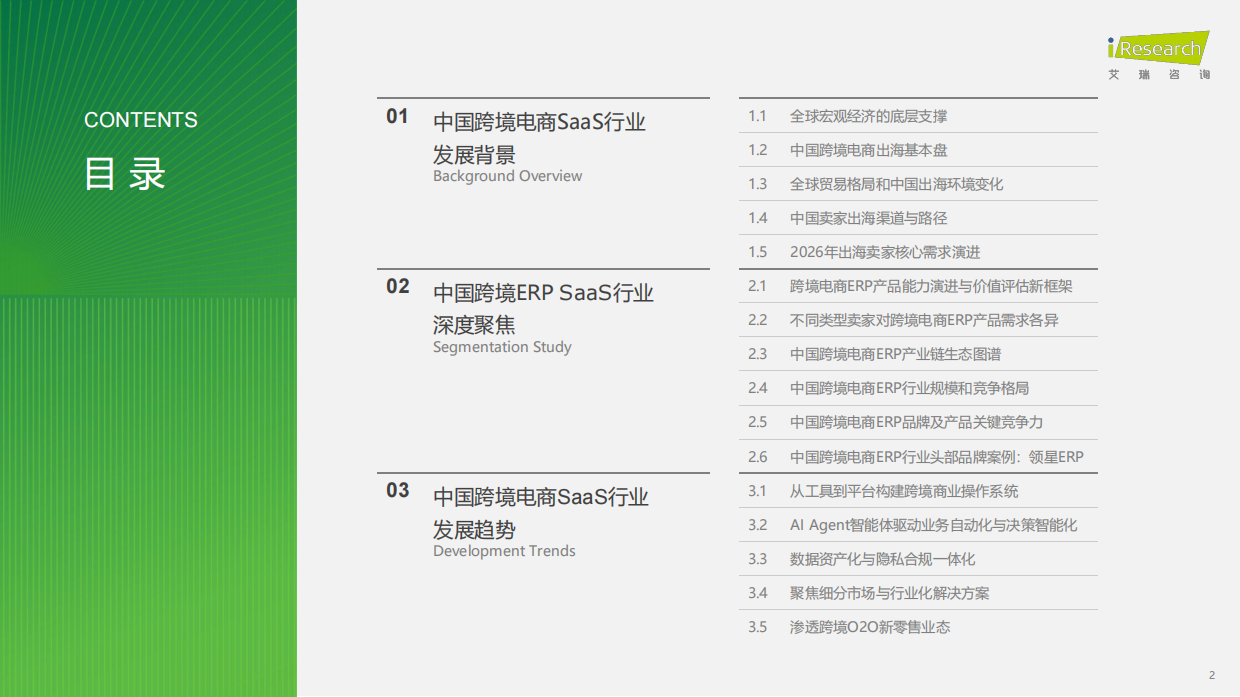Select entry 中国卖家出海渠道与路径
The height and width of the screenshot is (697, 1240).
[868, 218]
